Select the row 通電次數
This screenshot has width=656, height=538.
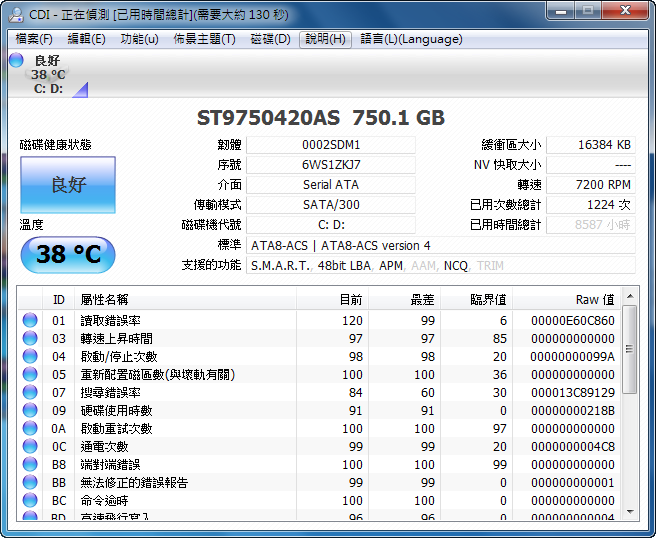click(x=319, y=446)
